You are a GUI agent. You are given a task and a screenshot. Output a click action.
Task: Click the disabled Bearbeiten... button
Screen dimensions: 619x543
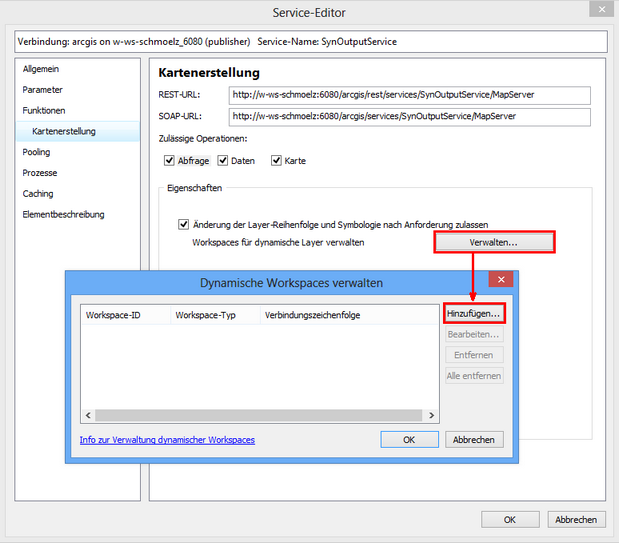click(474, 334)
